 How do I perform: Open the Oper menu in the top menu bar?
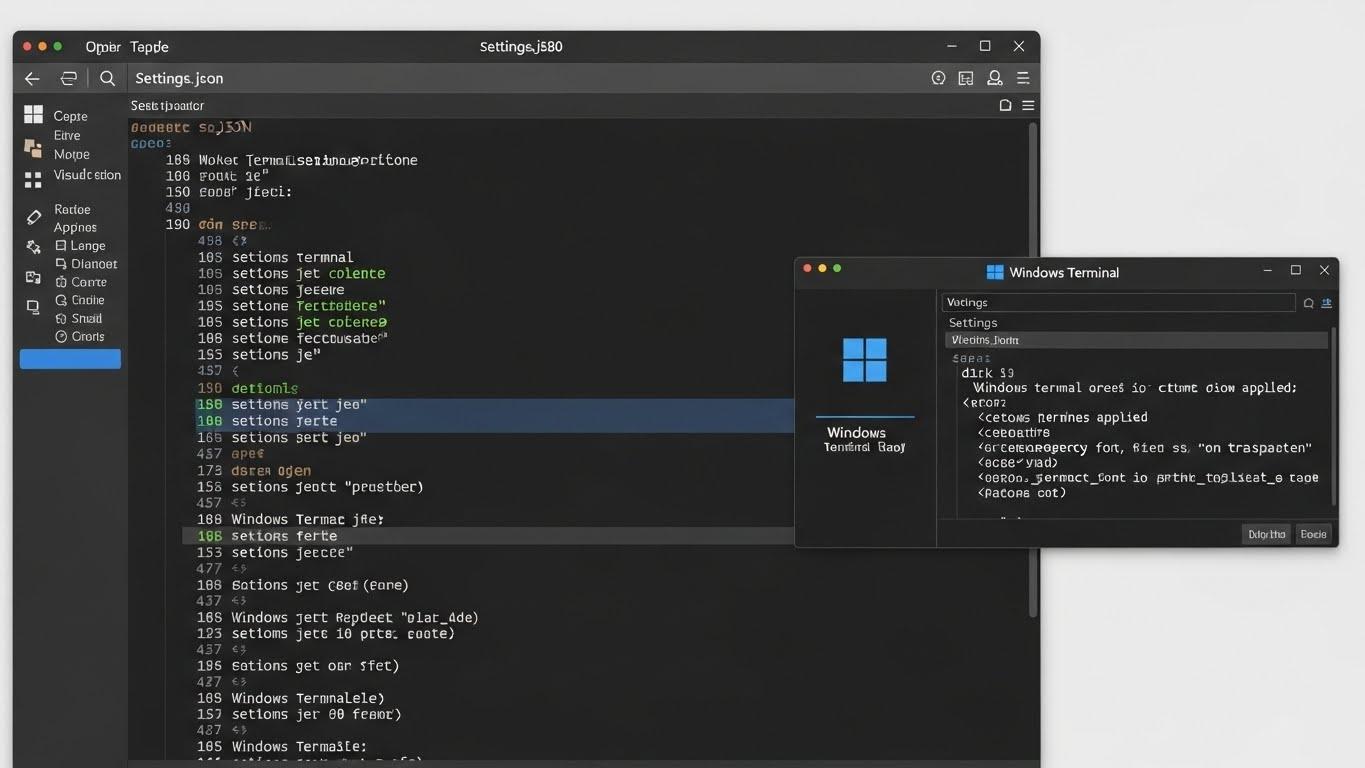pos(100,46)
